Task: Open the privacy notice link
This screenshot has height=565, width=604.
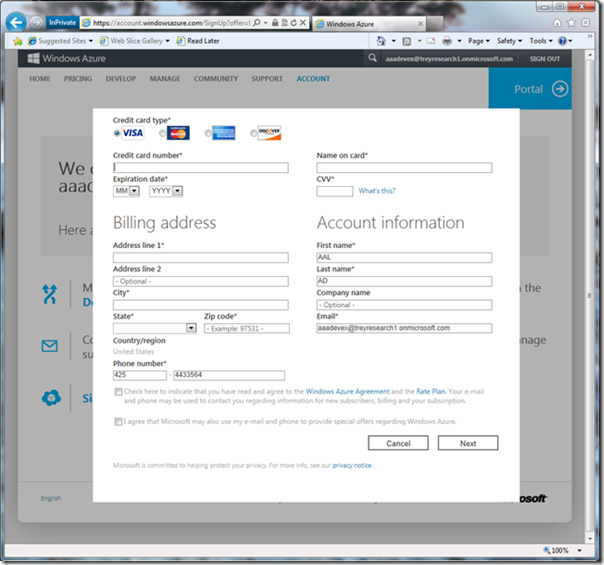Action: click(x=352, y=466)
